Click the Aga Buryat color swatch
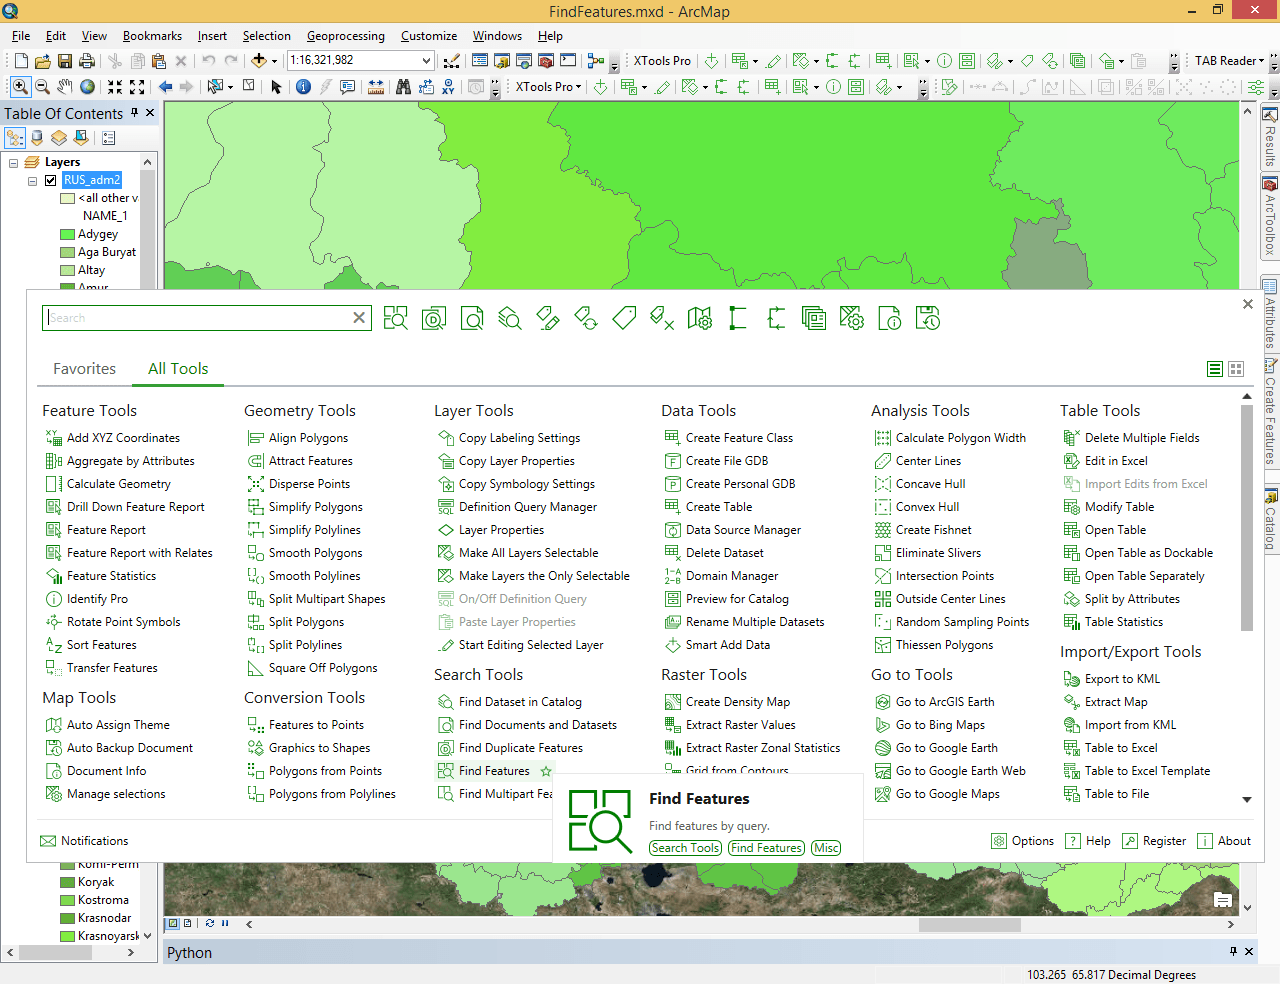Viewport: 1280px width, 984px height. click(x=68, y=252)
